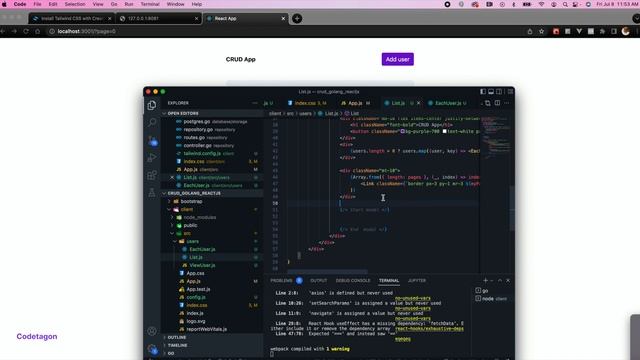The image size is (640, 360).
Task: Open the Run and Debug icon in activity bar
Action: coord(152,158)
